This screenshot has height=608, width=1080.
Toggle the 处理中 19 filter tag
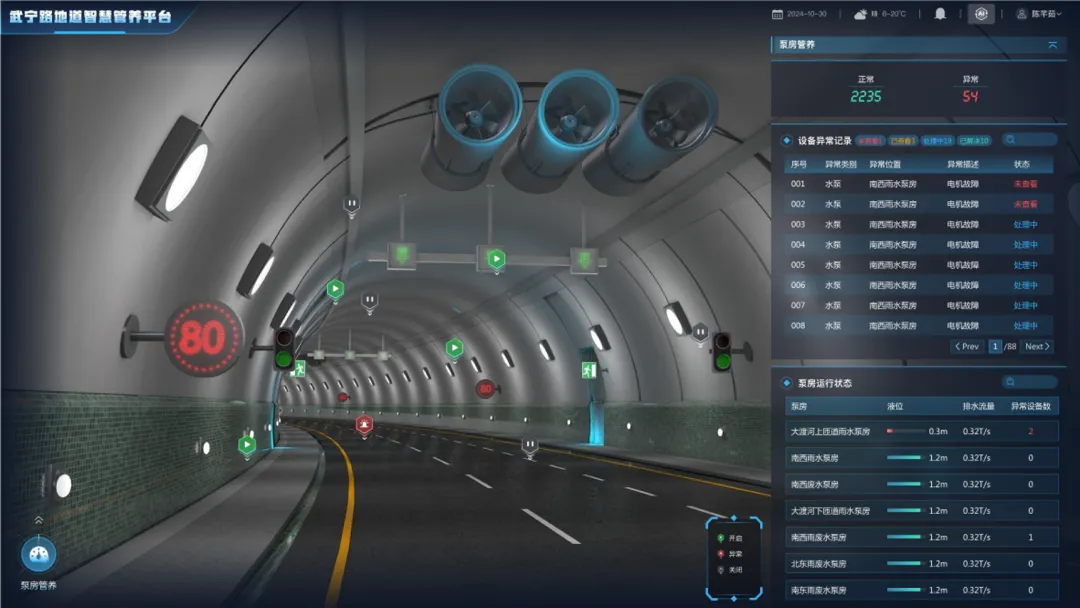[x=937, y=140]
